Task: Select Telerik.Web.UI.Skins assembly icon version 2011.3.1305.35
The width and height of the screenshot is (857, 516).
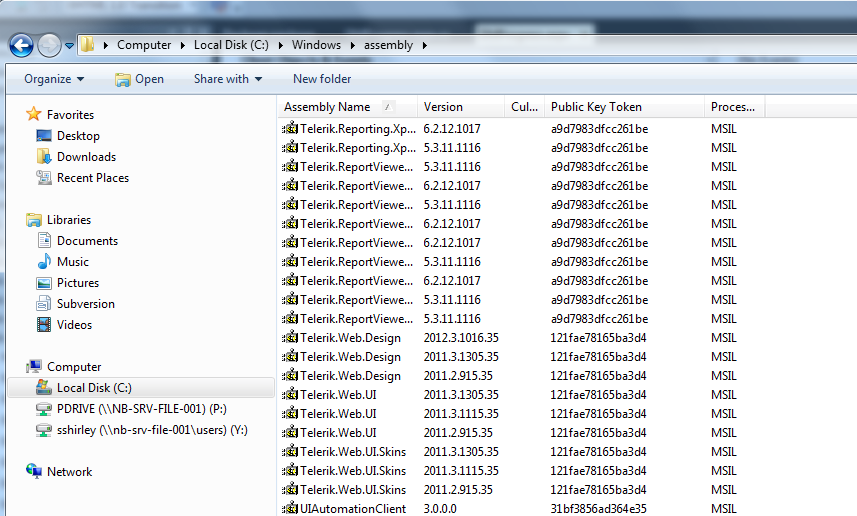Action: [290, 451]
